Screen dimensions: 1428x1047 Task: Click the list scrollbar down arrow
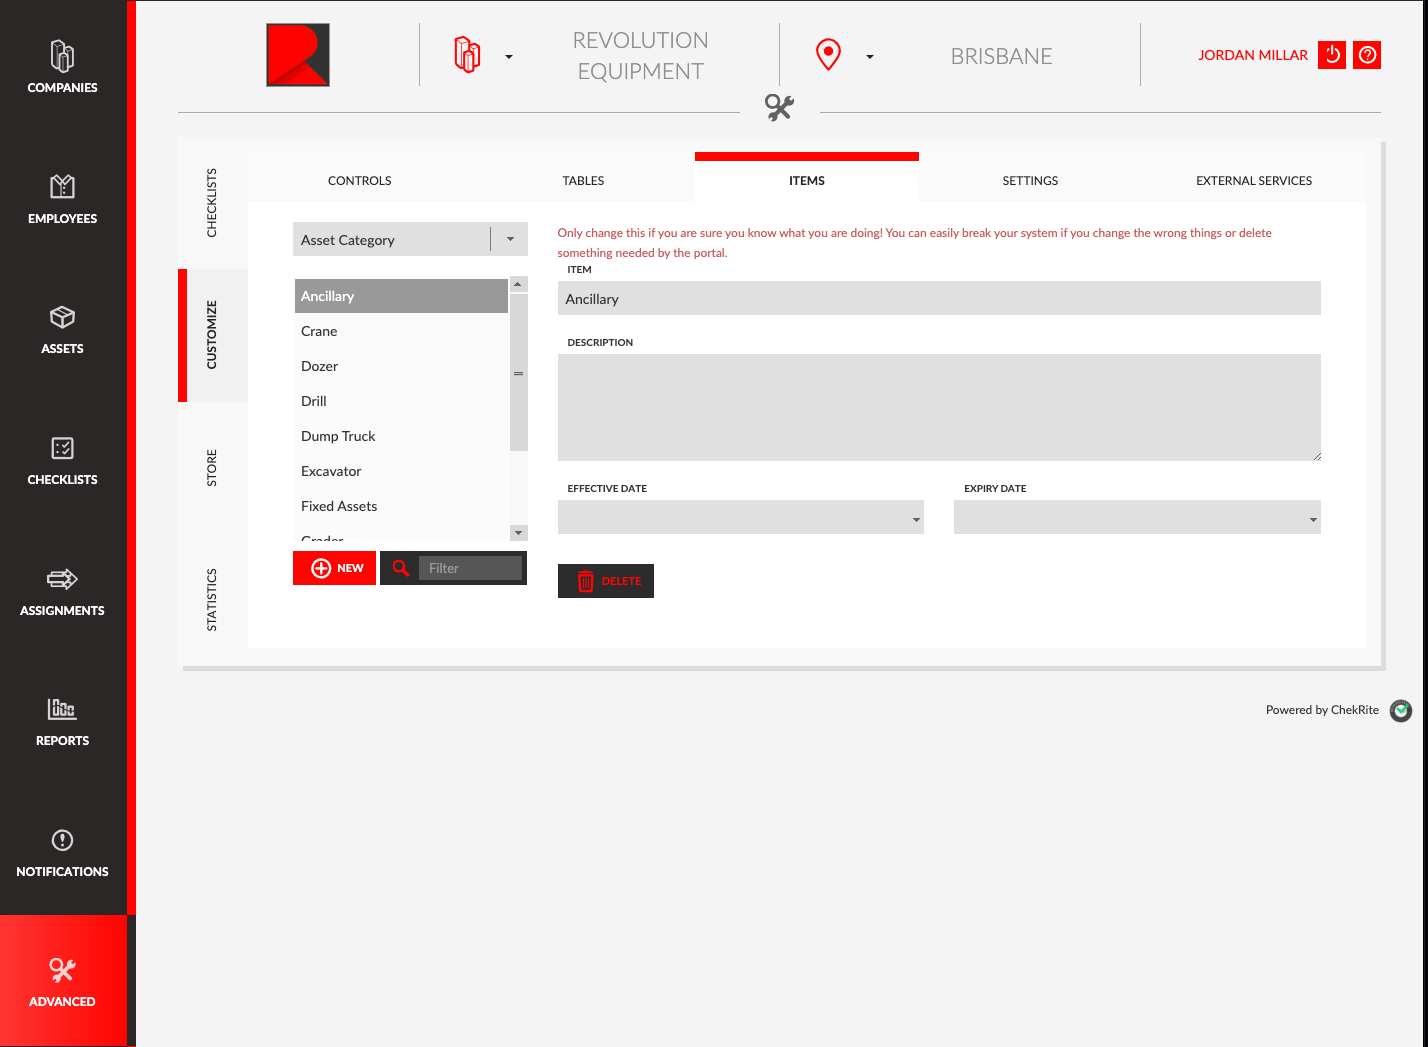518,533
